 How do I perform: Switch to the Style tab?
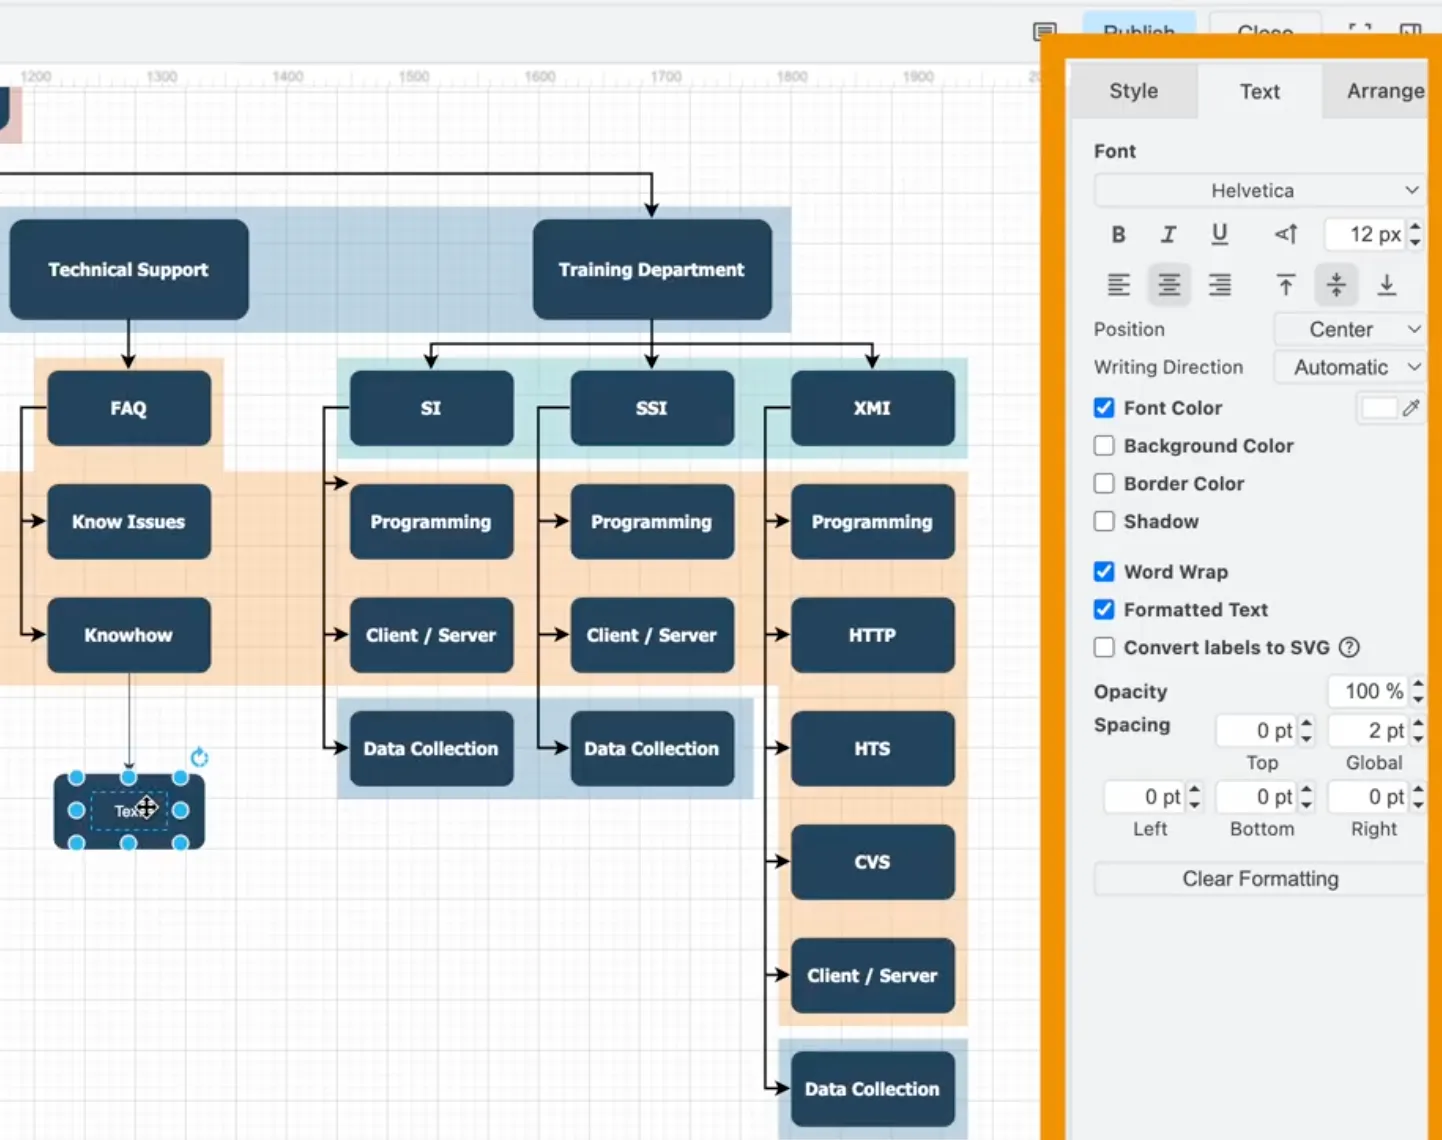tap(1133, 91)
